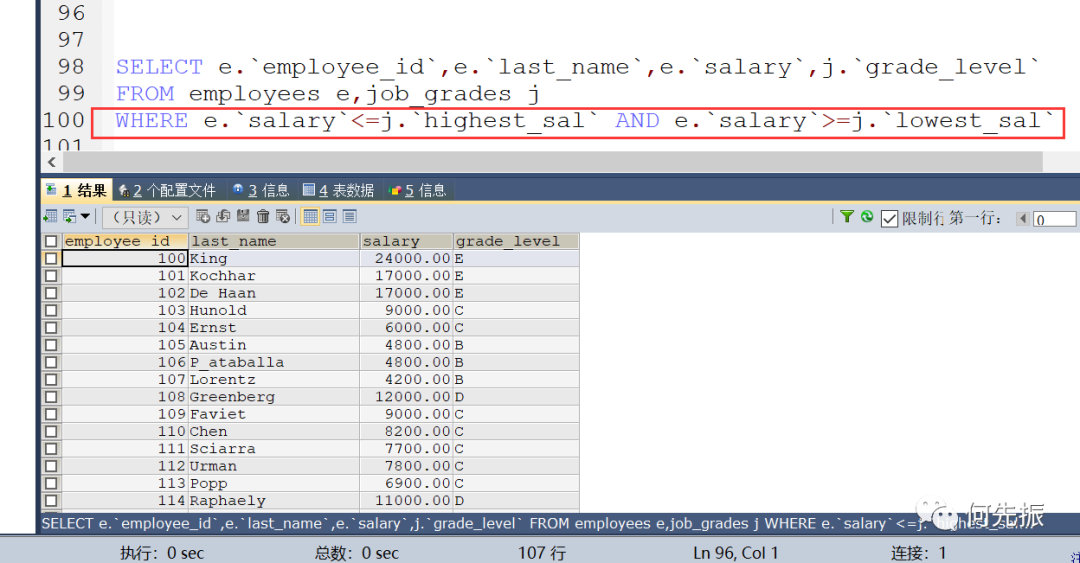
Task: Open the 2 个配置文件 tab
Action: tap(167, 191)
